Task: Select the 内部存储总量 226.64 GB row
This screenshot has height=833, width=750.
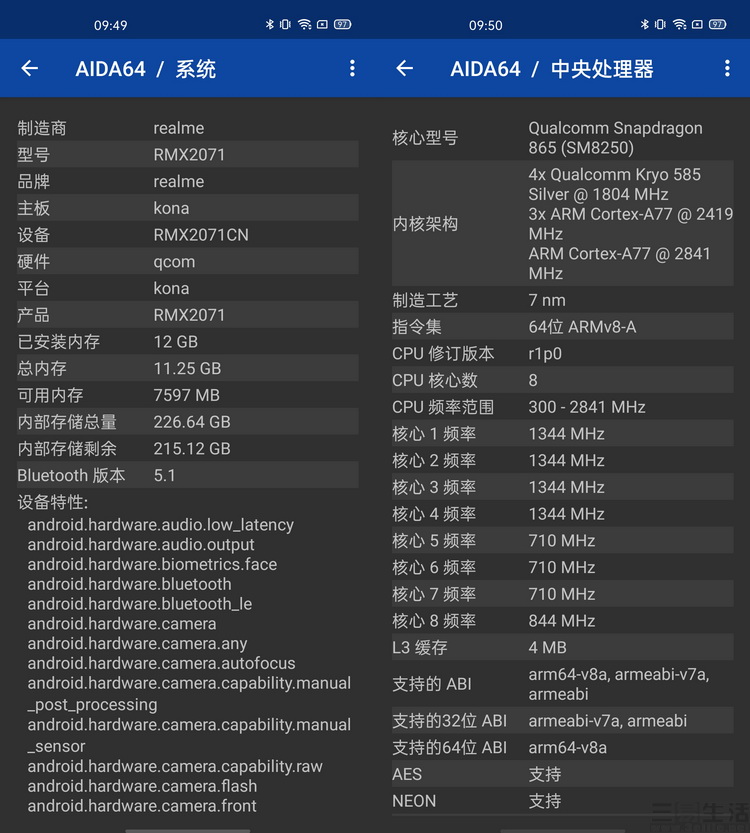Action: point(188,422)
